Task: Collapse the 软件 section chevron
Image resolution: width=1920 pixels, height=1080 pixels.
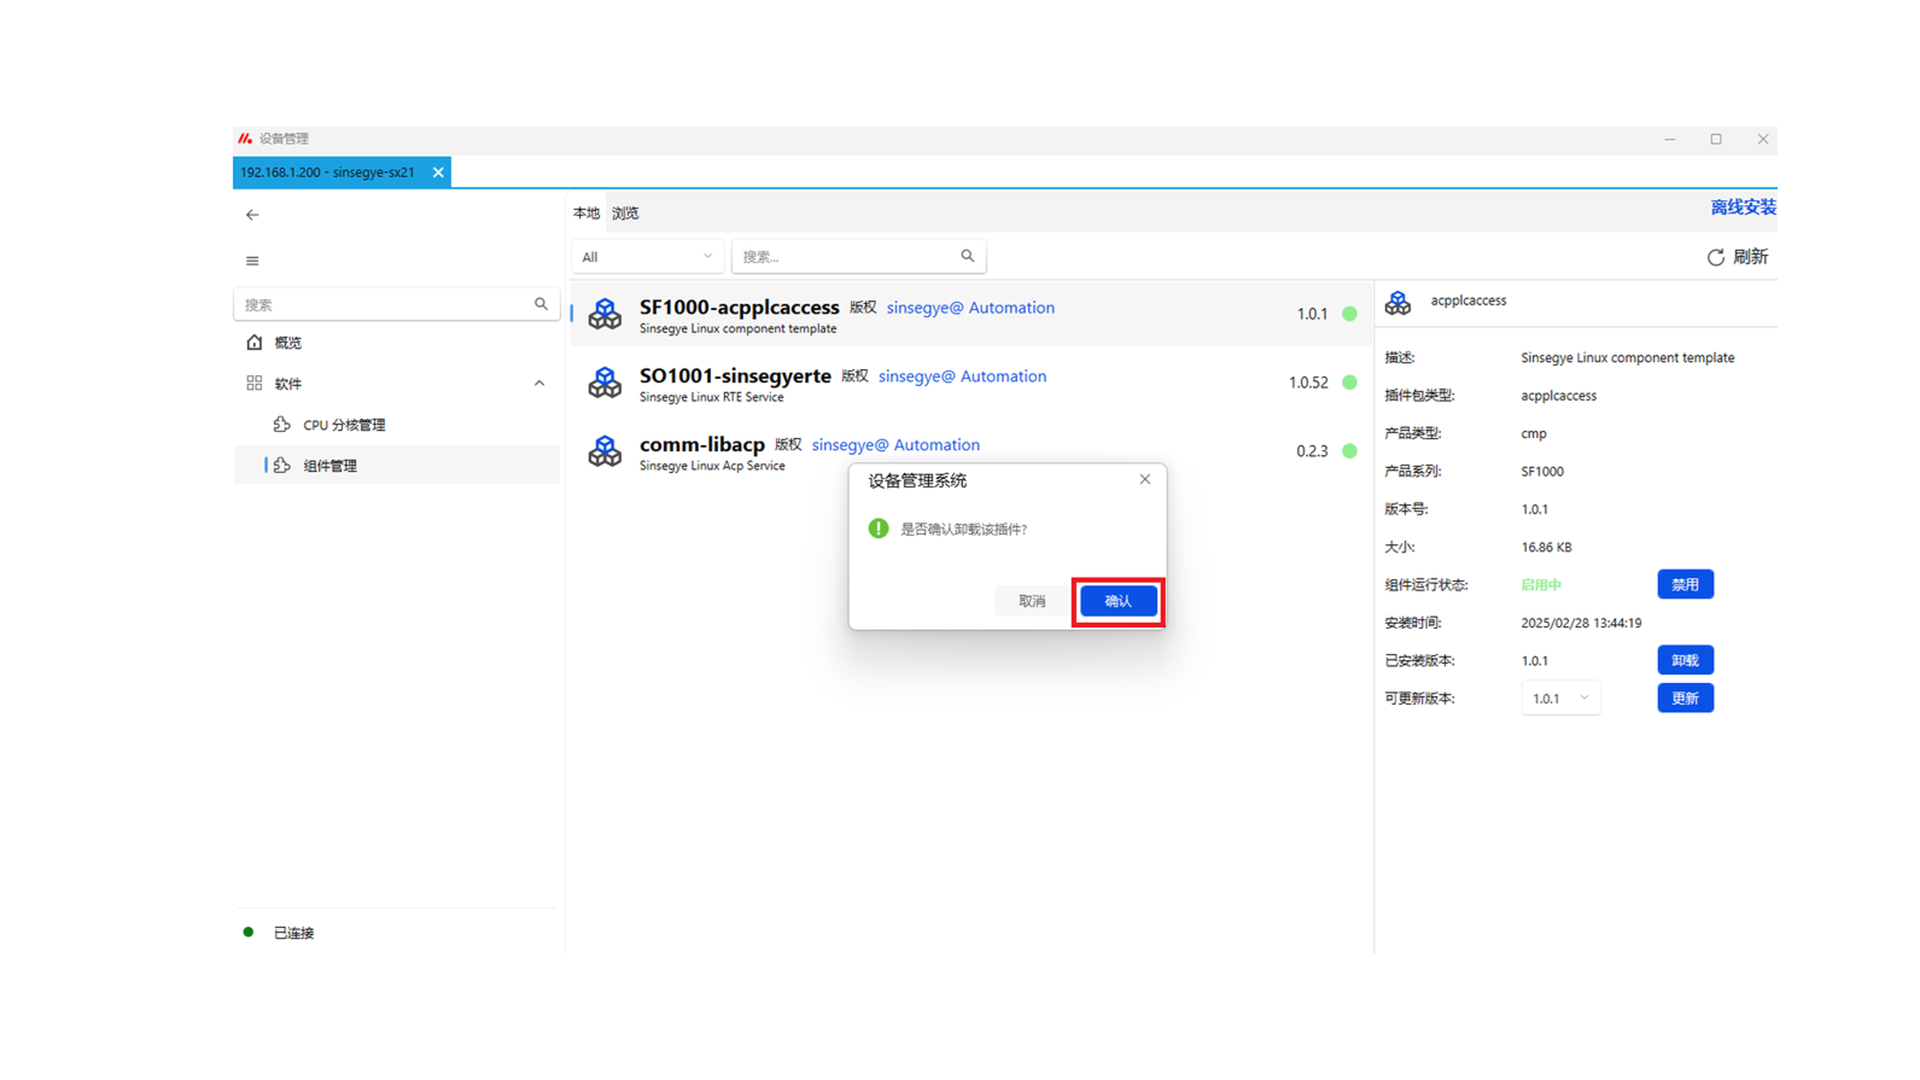Action: coord(539,383)
